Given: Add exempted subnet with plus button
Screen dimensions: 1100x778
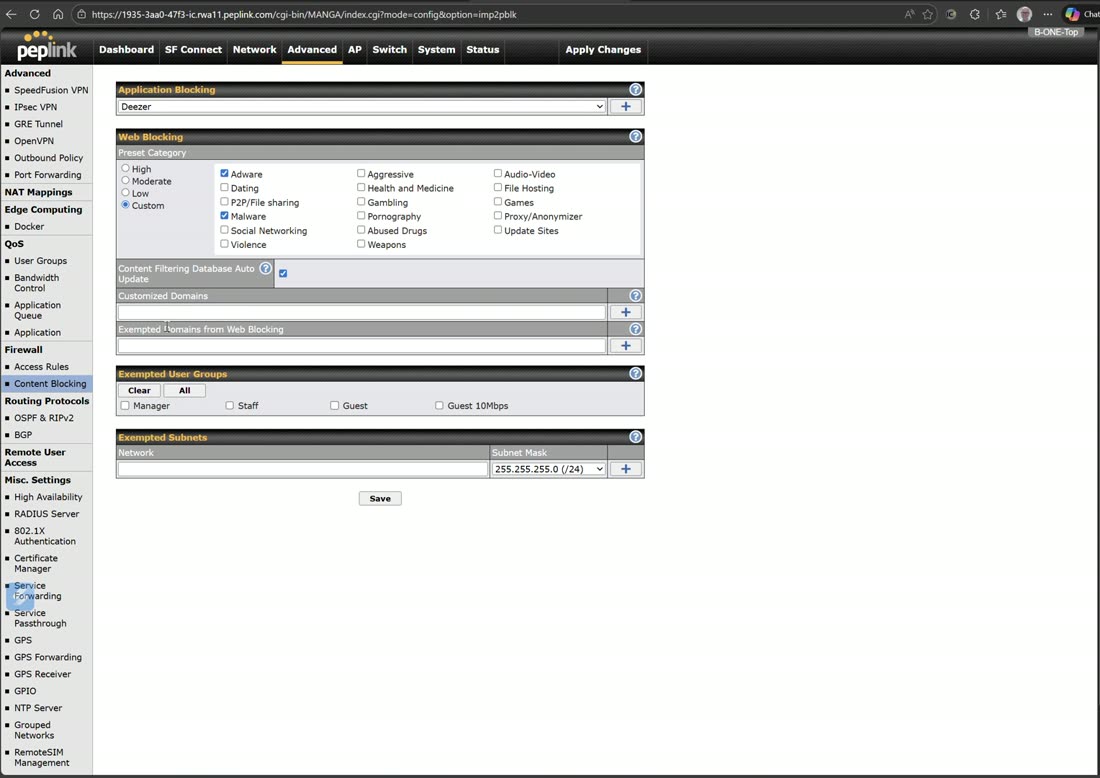Looking at the screenshot, I should tap(625, 469).
